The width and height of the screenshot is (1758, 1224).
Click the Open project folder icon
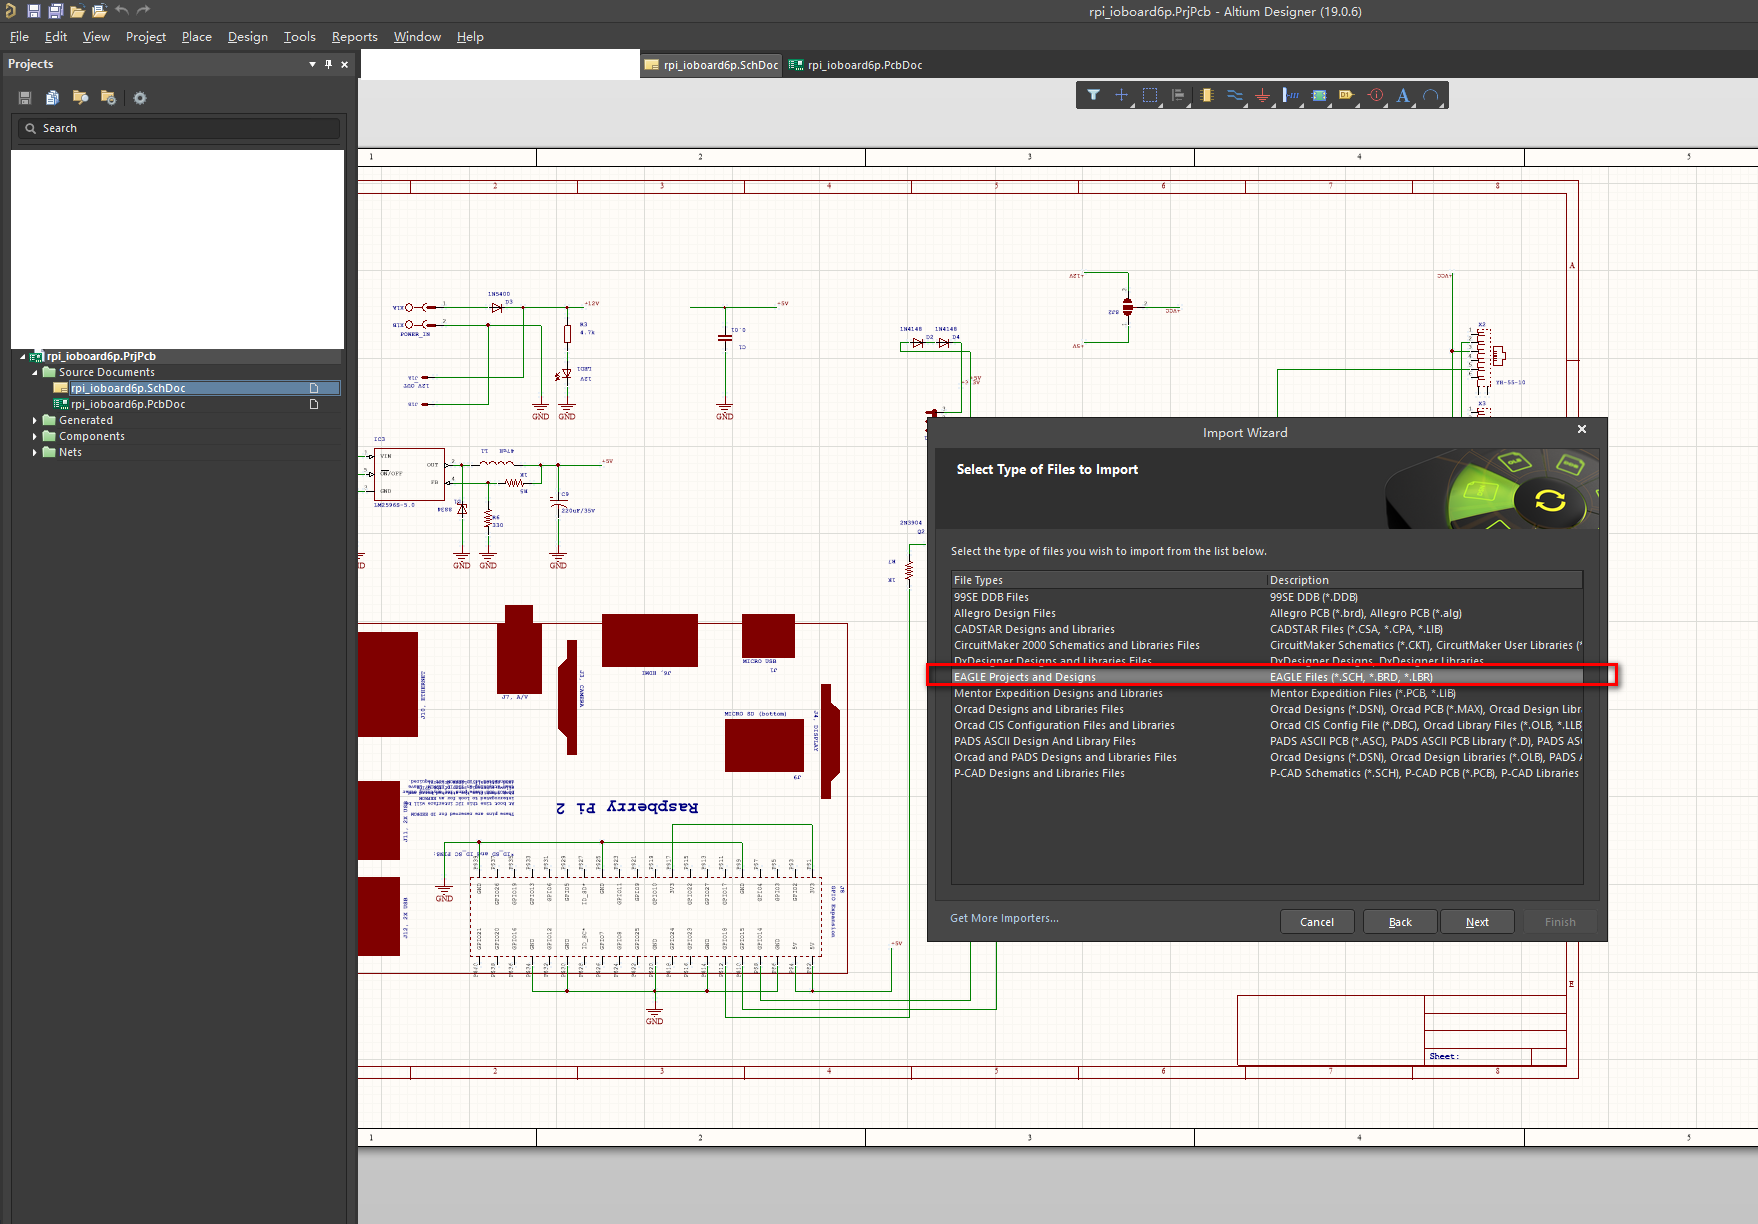(x=99, y=11)
